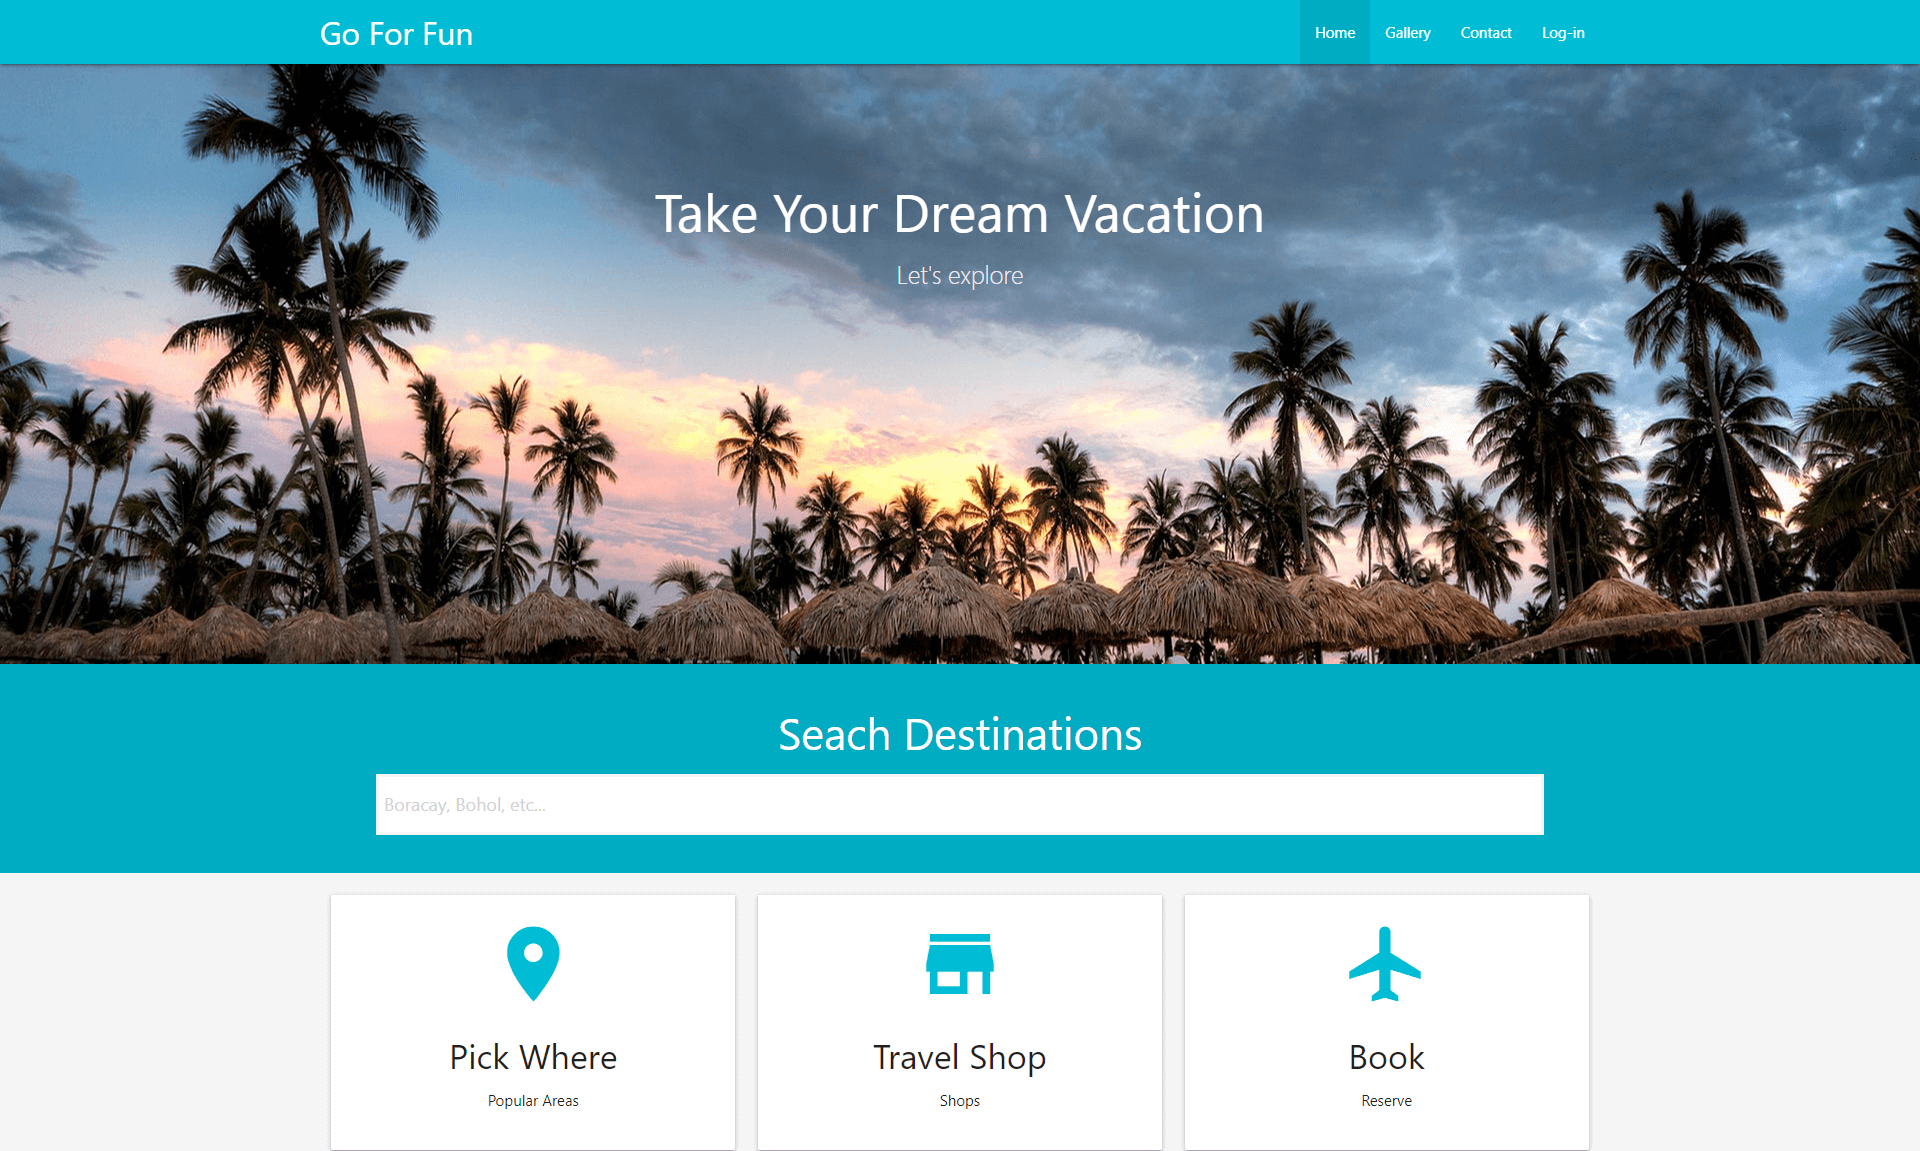This screenshot has height=1151, width=1920.
Task: Click the Pick Where heading
Action: [533, 1057]
